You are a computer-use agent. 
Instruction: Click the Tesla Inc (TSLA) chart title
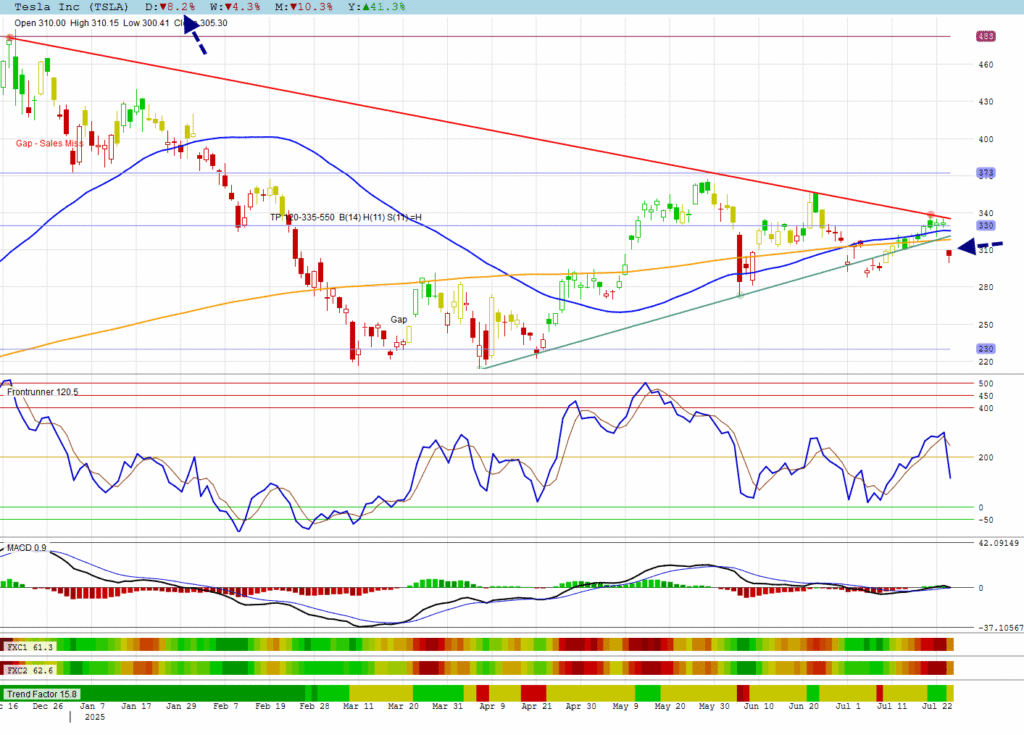(x=71, y=7)
